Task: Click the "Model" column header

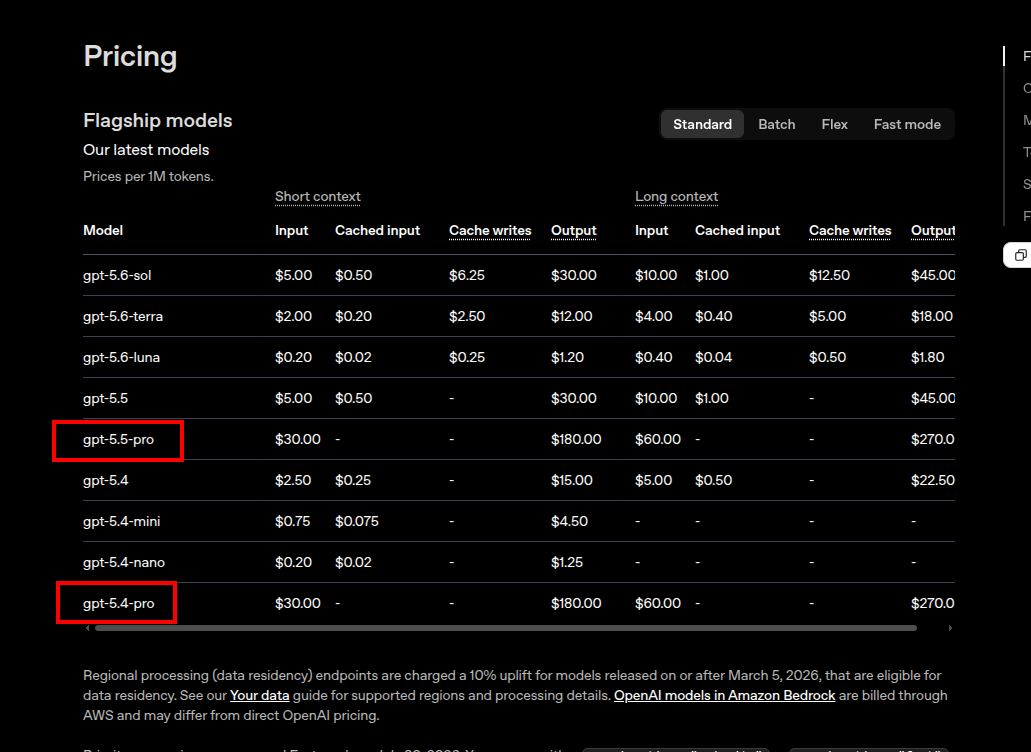Action: coord(103,231)
